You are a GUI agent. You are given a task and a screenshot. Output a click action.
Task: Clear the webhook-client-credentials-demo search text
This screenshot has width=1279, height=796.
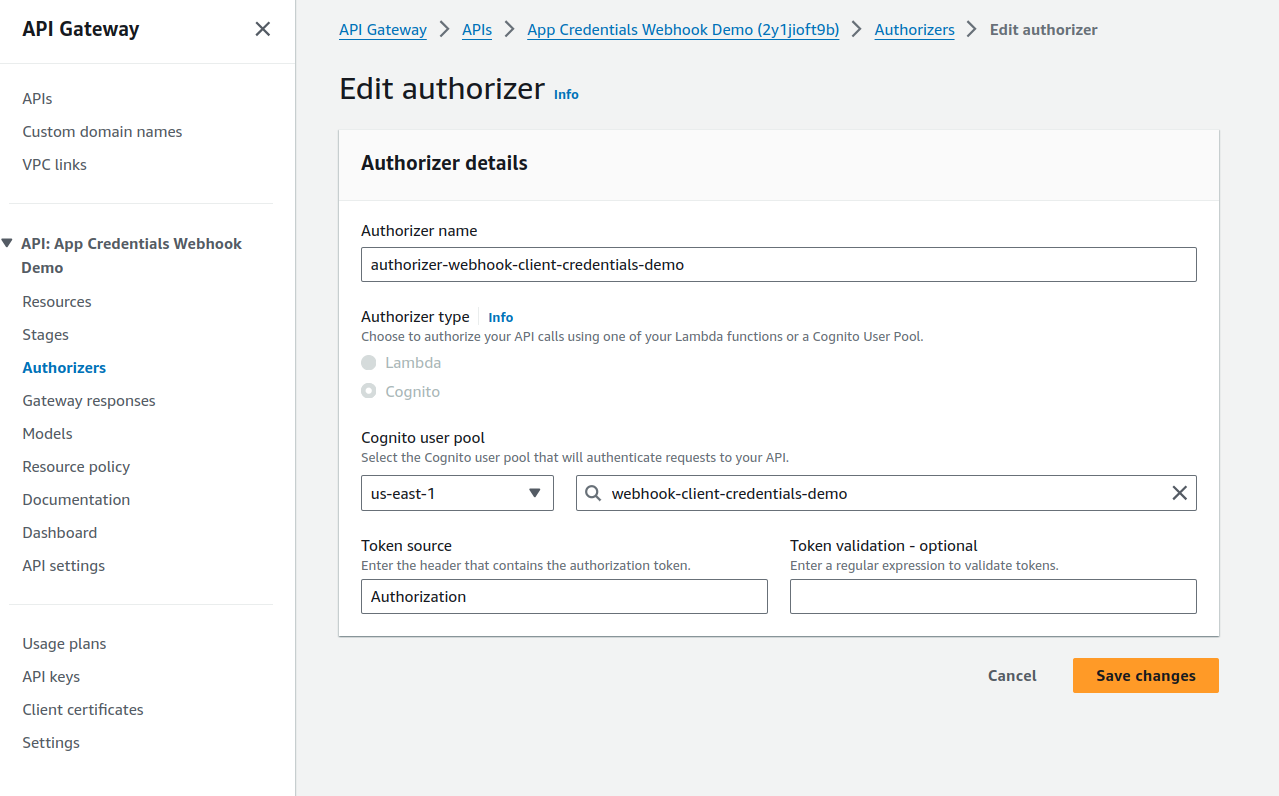pyautogui.click(x=1179, y=493)
